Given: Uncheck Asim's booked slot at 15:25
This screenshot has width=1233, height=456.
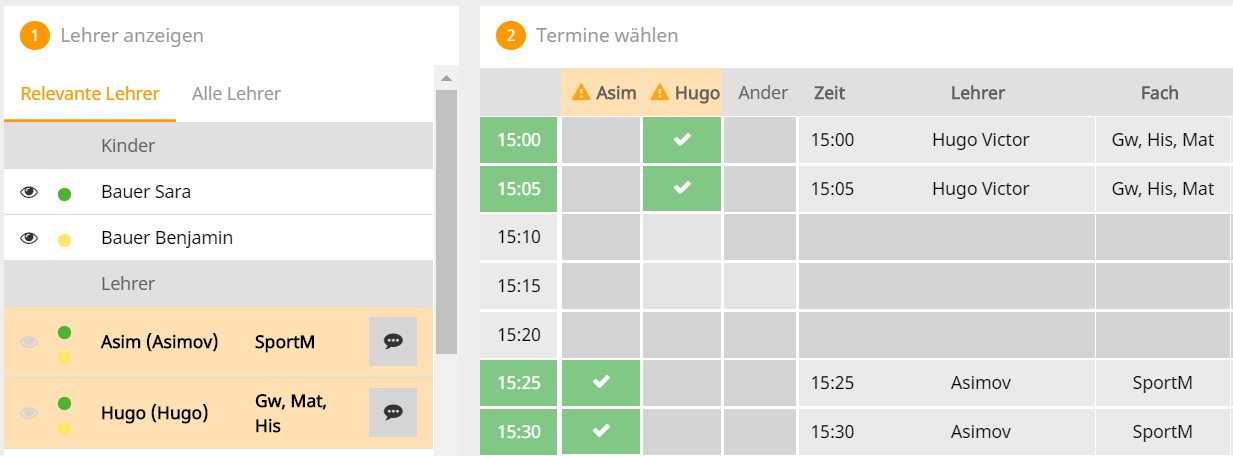Looking at the screenshot, I should click(601, 383).
